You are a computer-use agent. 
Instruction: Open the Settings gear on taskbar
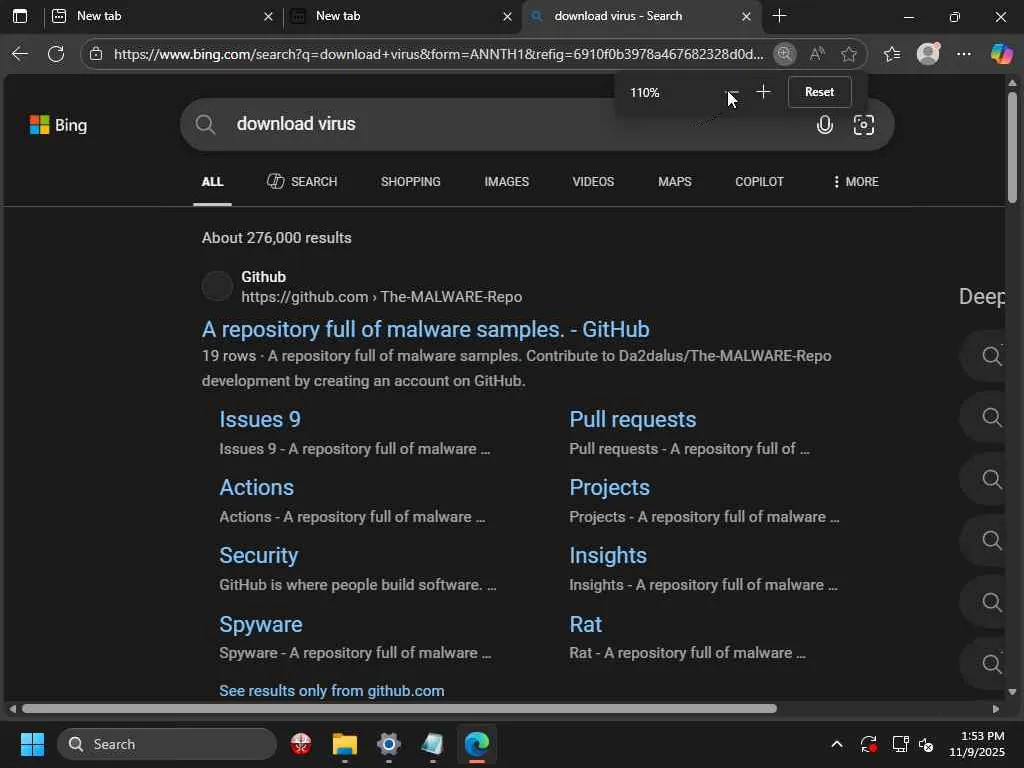pyautogui.click(x=389, y=744)
